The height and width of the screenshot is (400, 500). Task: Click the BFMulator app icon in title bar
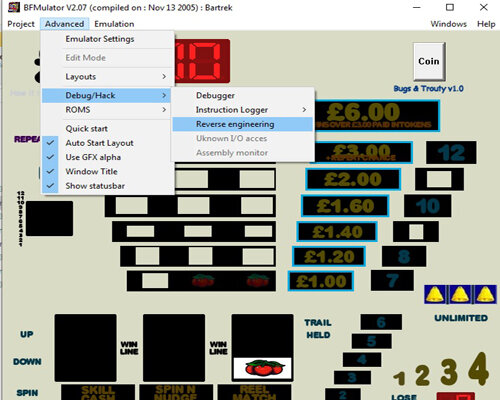coord(14,7)
